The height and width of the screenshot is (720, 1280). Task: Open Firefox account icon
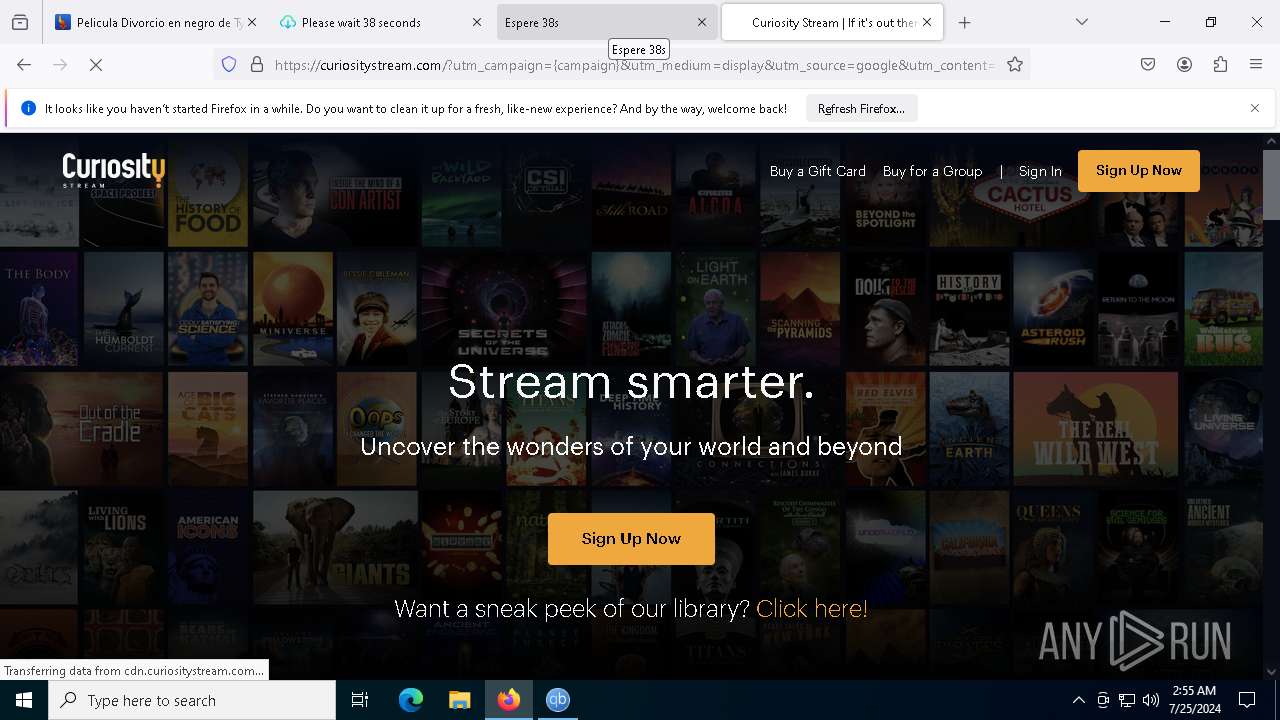tap(1184, 65)
